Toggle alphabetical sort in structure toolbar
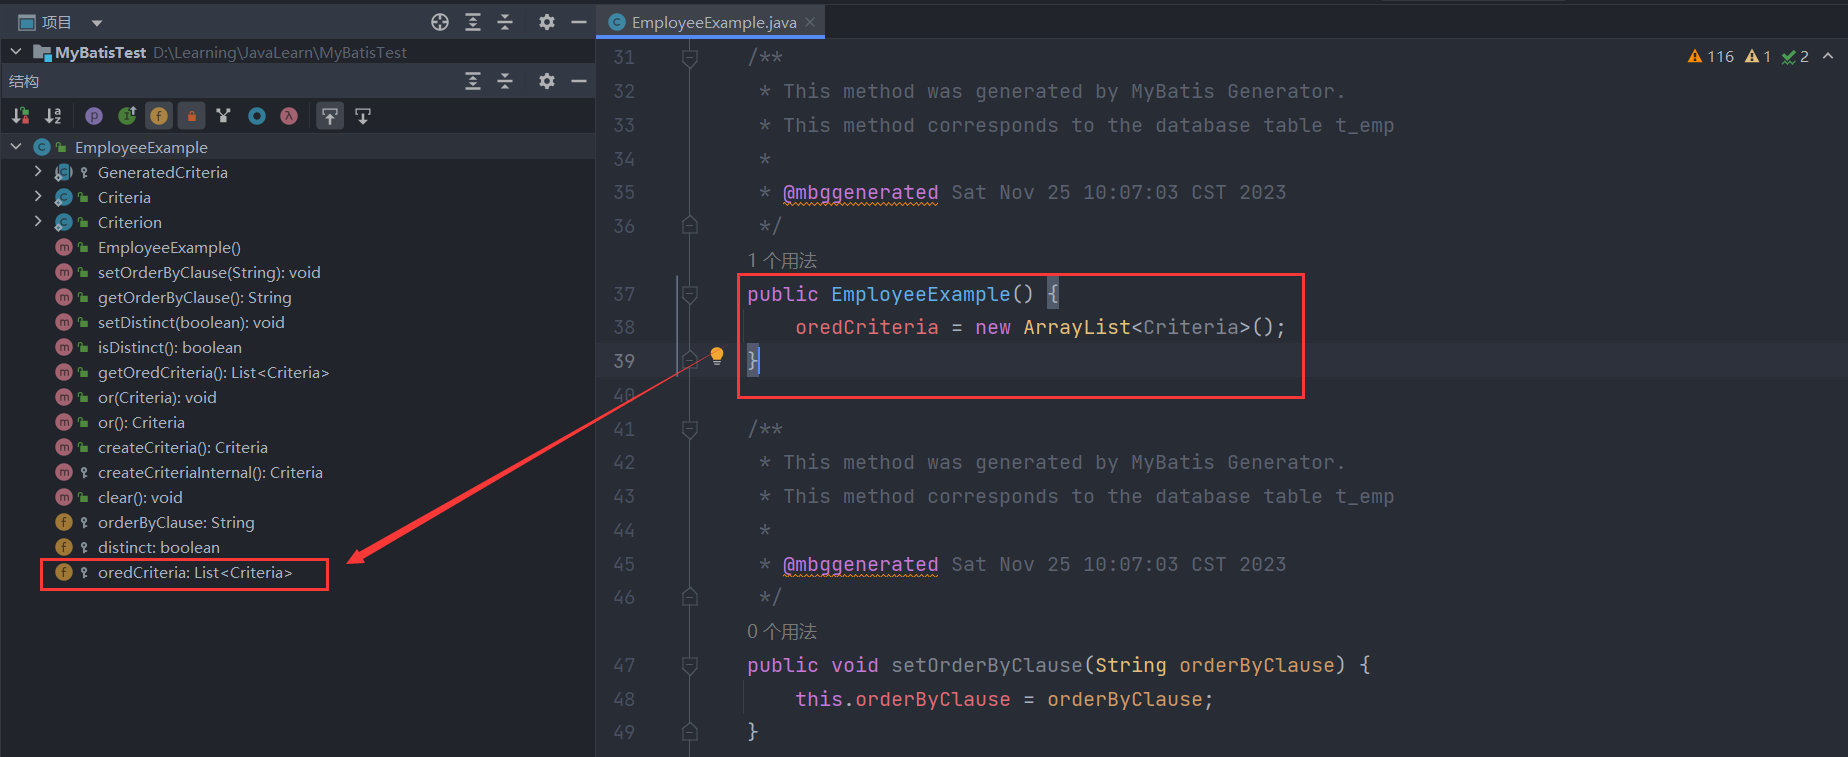The image size is (1848, 757). pos(53,116)
